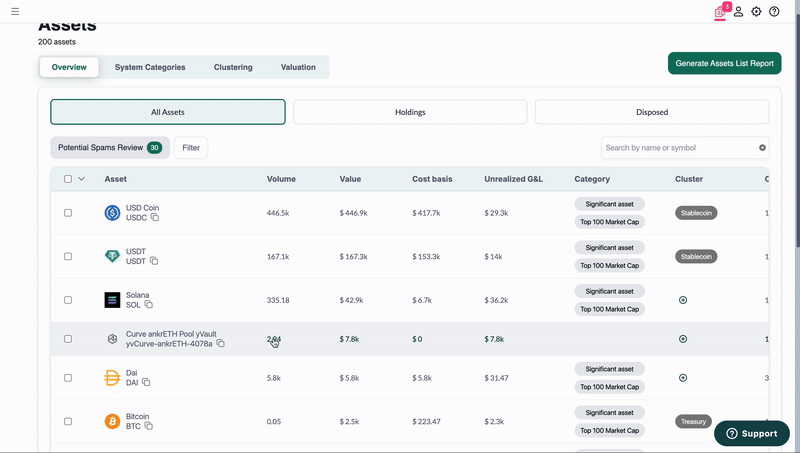800x453 pixels.
Task: Click USD Coin's Significant asset tag
Action: (x=610, y=204)
